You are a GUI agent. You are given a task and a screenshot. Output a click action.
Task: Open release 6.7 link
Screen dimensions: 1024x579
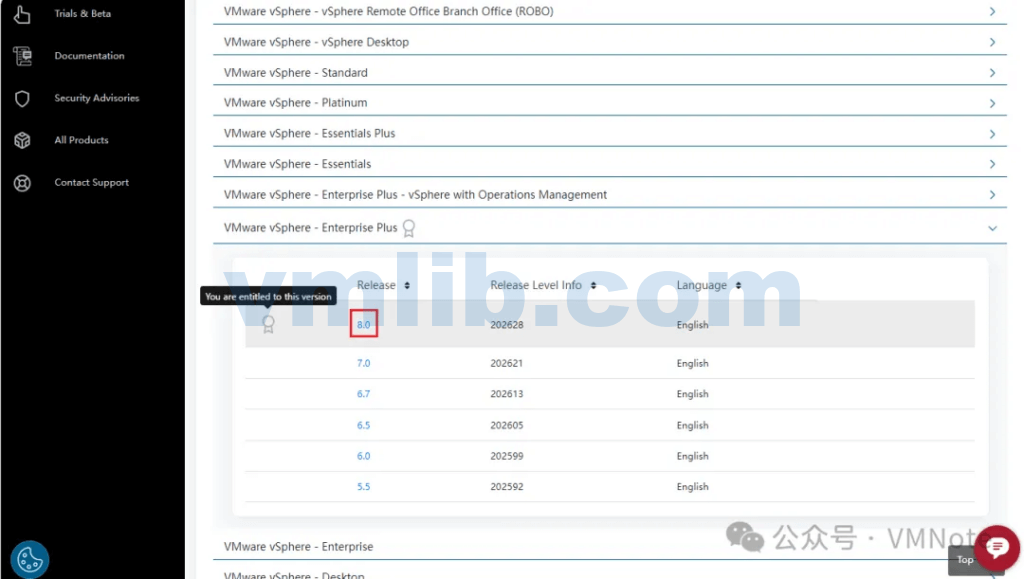click(364, 394)
